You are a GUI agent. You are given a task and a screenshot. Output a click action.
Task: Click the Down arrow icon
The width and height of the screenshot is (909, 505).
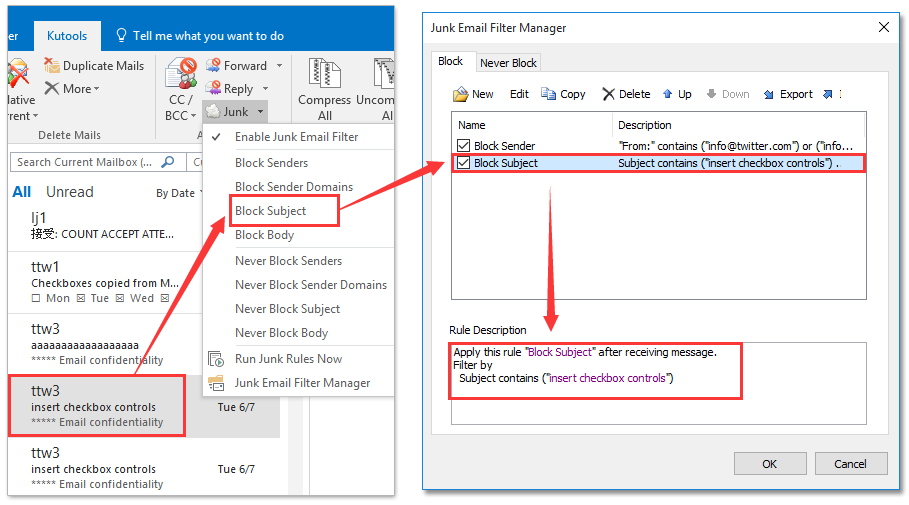point(711,94)
